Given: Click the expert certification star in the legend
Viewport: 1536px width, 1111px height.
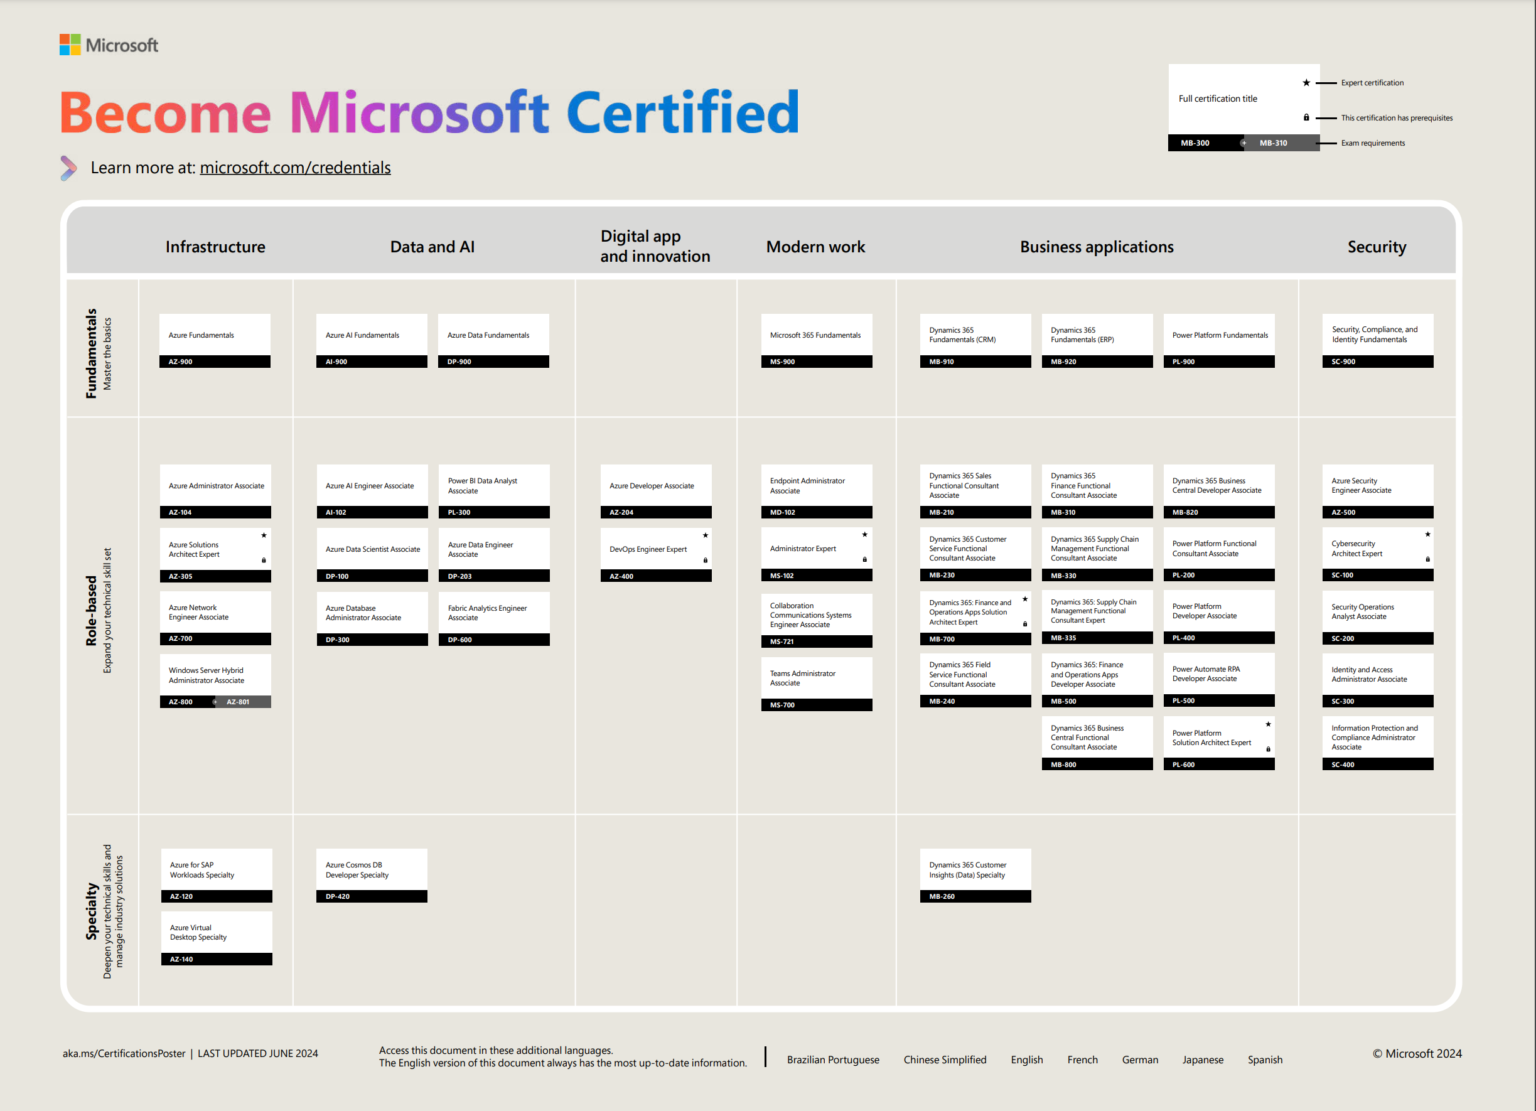Looking at the screenshot, I should point(1306,83).
